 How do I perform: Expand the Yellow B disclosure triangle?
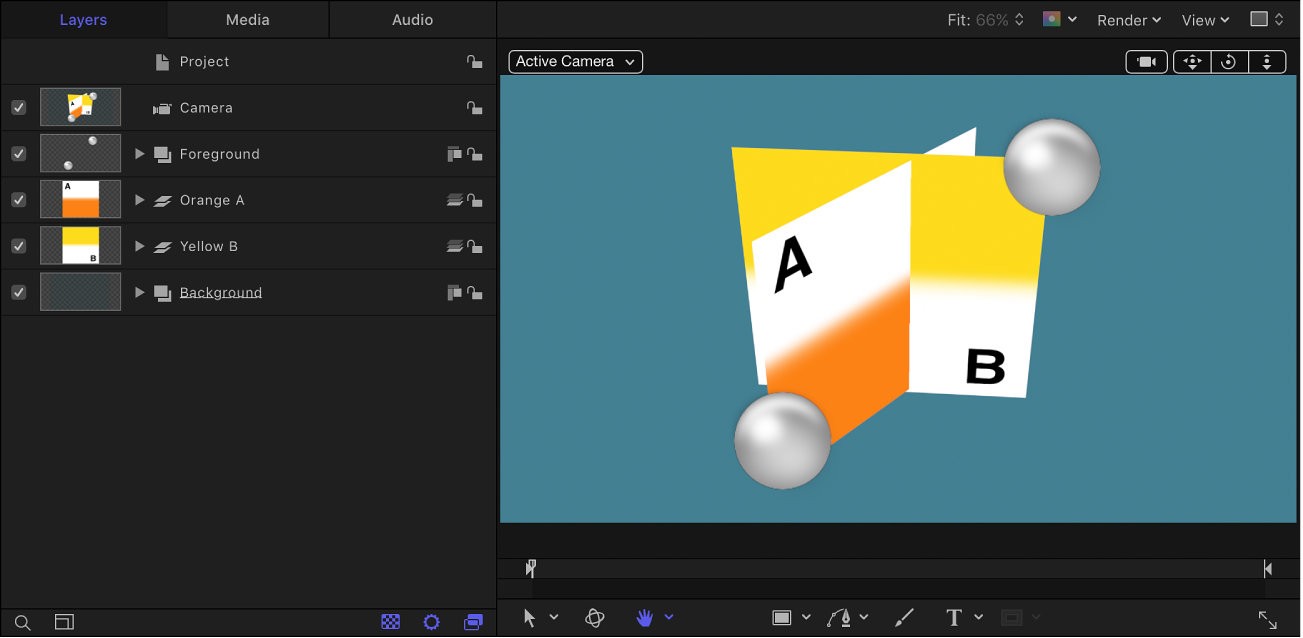tap(139, 245)
